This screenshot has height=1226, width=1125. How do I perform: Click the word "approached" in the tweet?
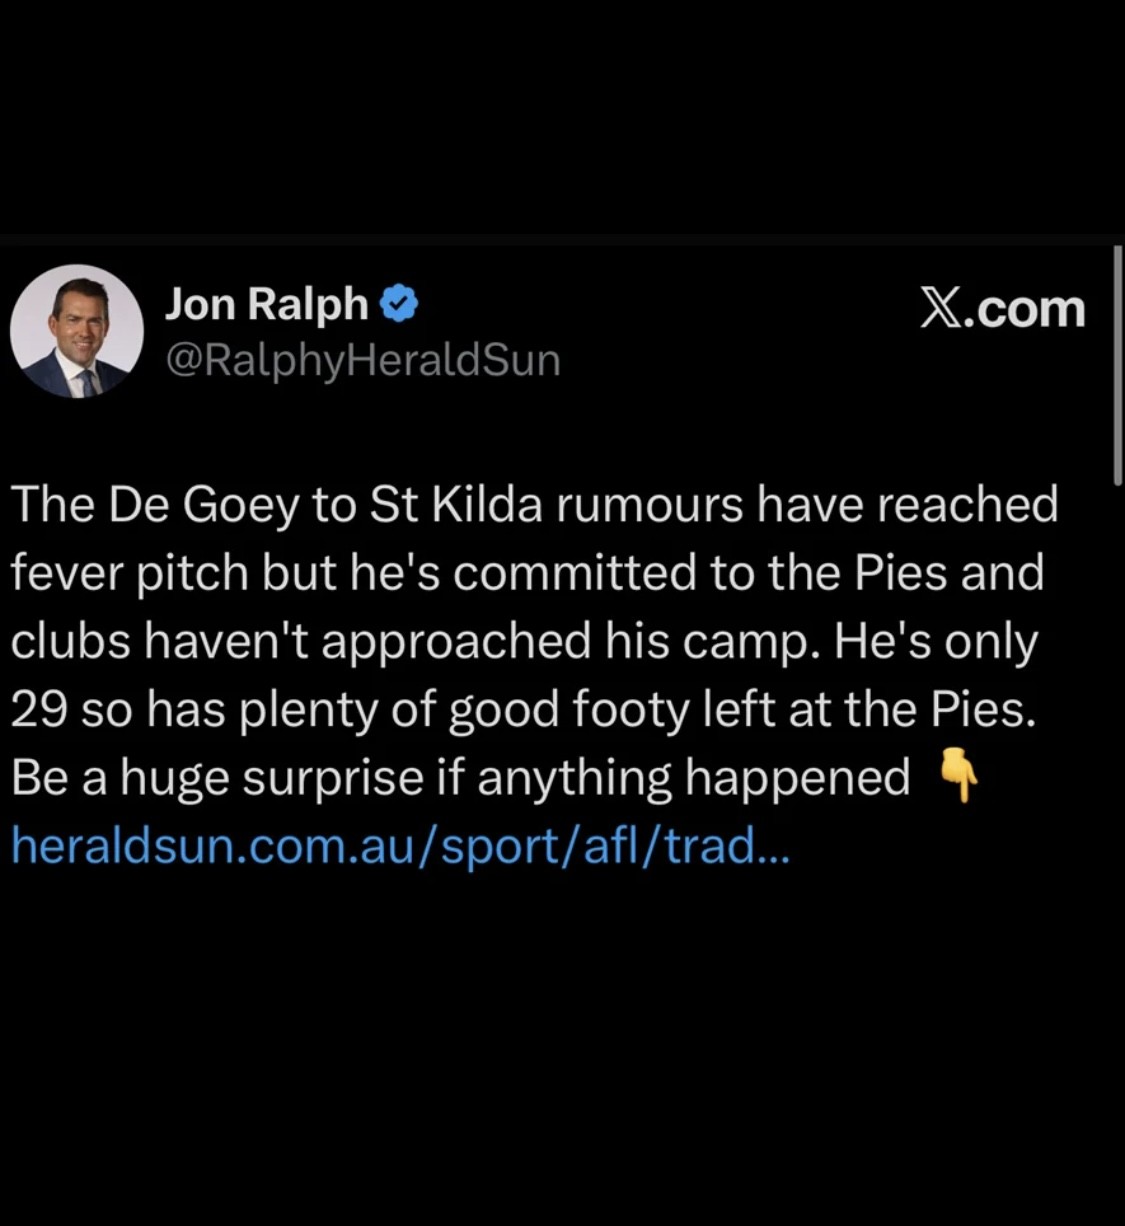[x=456, y=641]
